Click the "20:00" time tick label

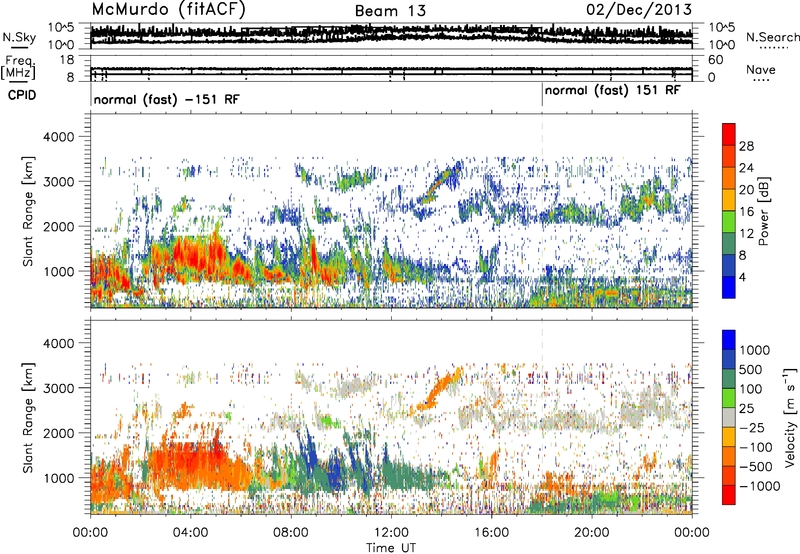coord(592,533)
